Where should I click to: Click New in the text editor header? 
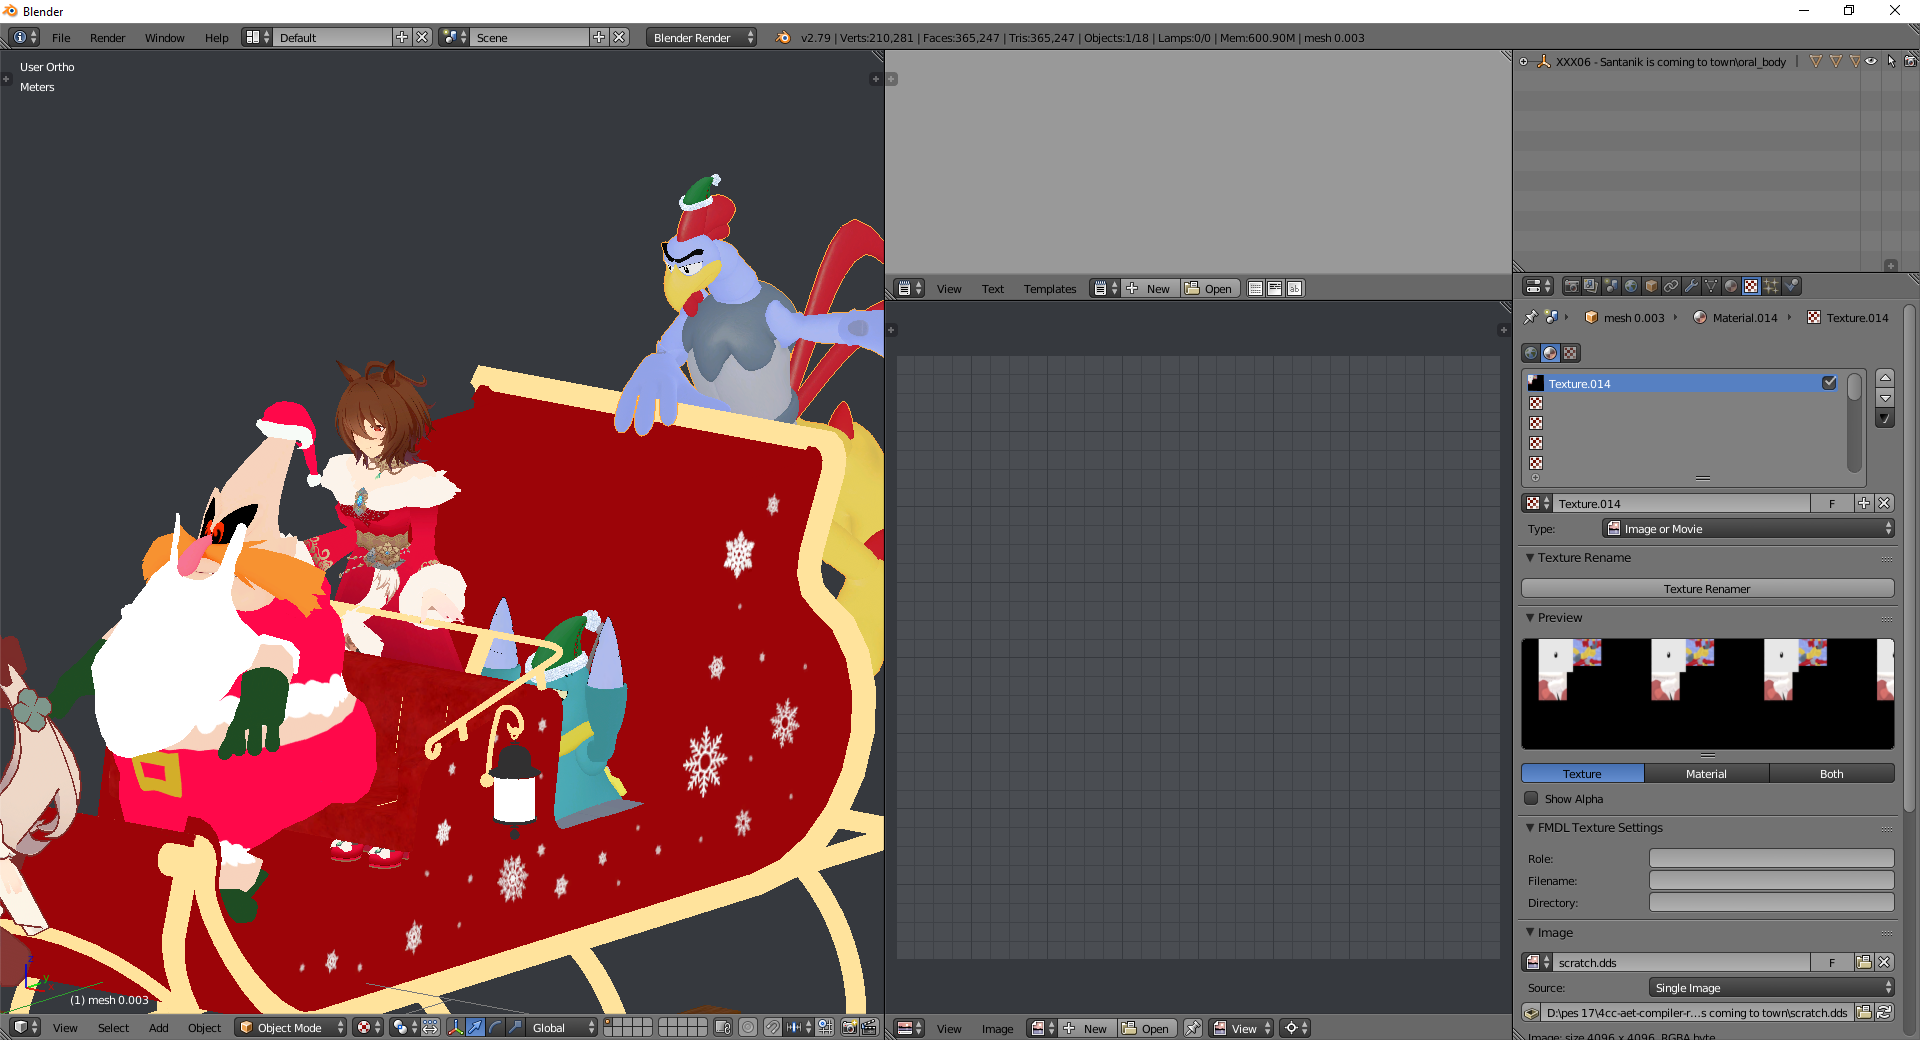[x=1150, y=288]
